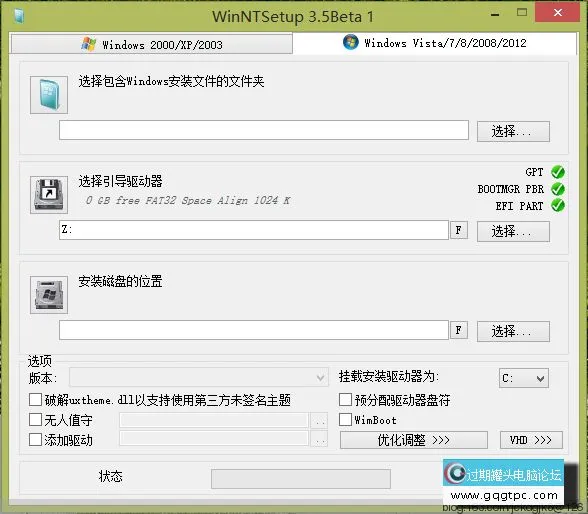Click 选择 button for boot drive
588x514 pixels.
coord(513,231)
